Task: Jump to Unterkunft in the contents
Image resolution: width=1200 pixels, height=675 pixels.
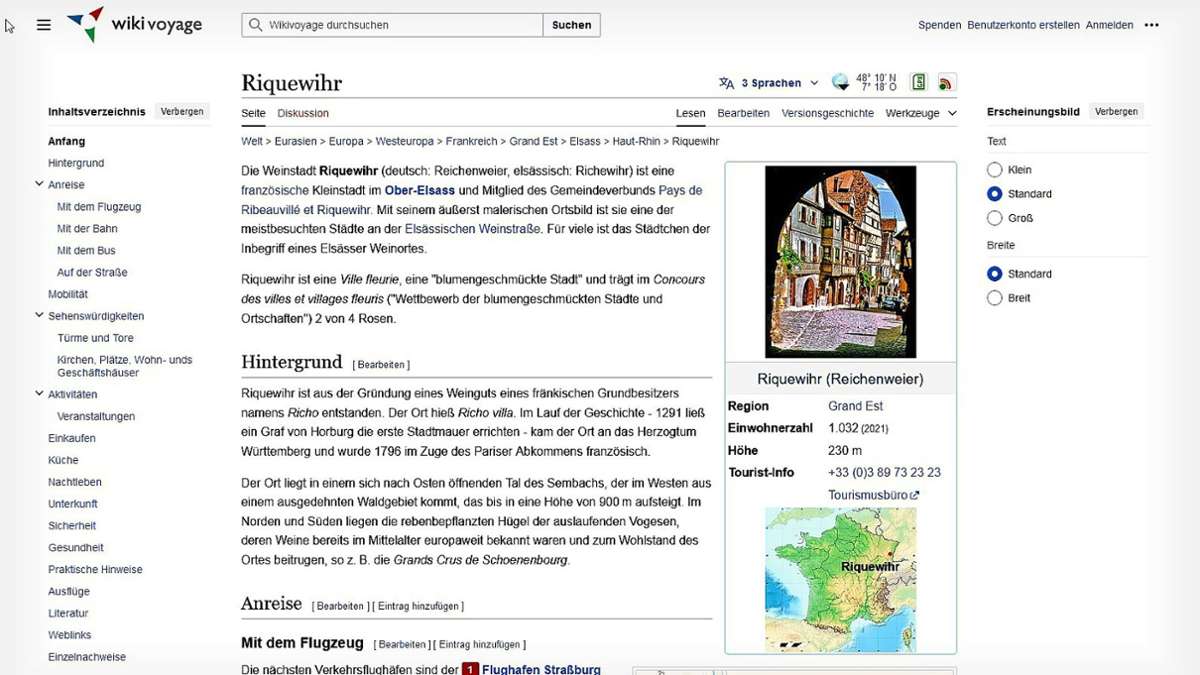Action: tap(73, 504)
